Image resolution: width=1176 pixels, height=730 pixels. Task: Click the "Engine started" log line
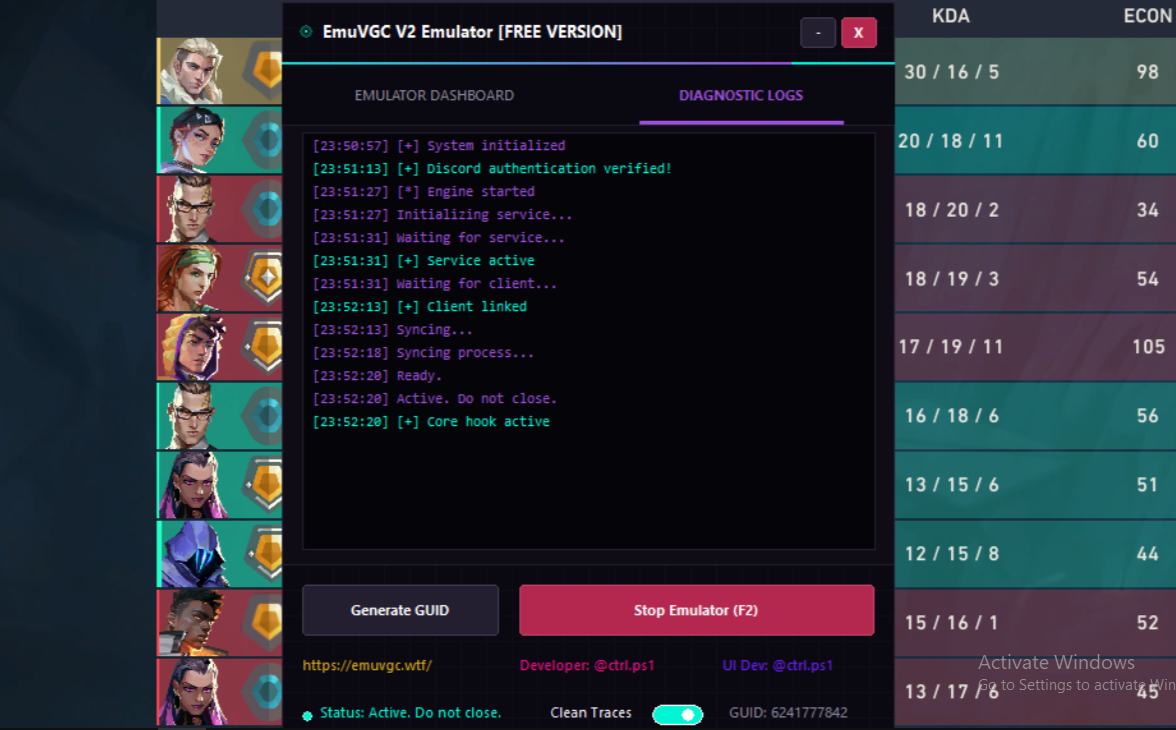click(424, 192)
